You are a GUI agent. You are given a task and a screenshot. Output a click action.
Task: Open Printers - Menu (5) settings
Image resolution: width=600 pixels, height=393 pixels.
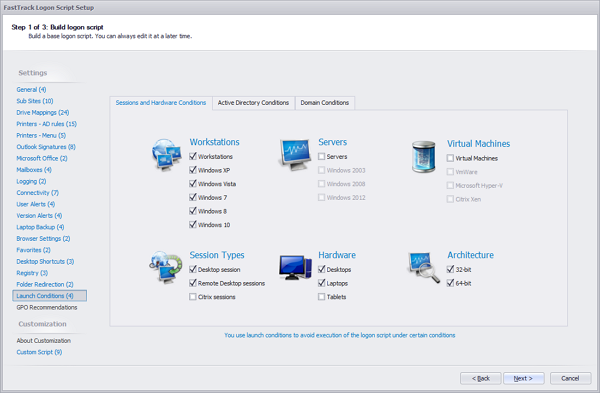[41, 135]
